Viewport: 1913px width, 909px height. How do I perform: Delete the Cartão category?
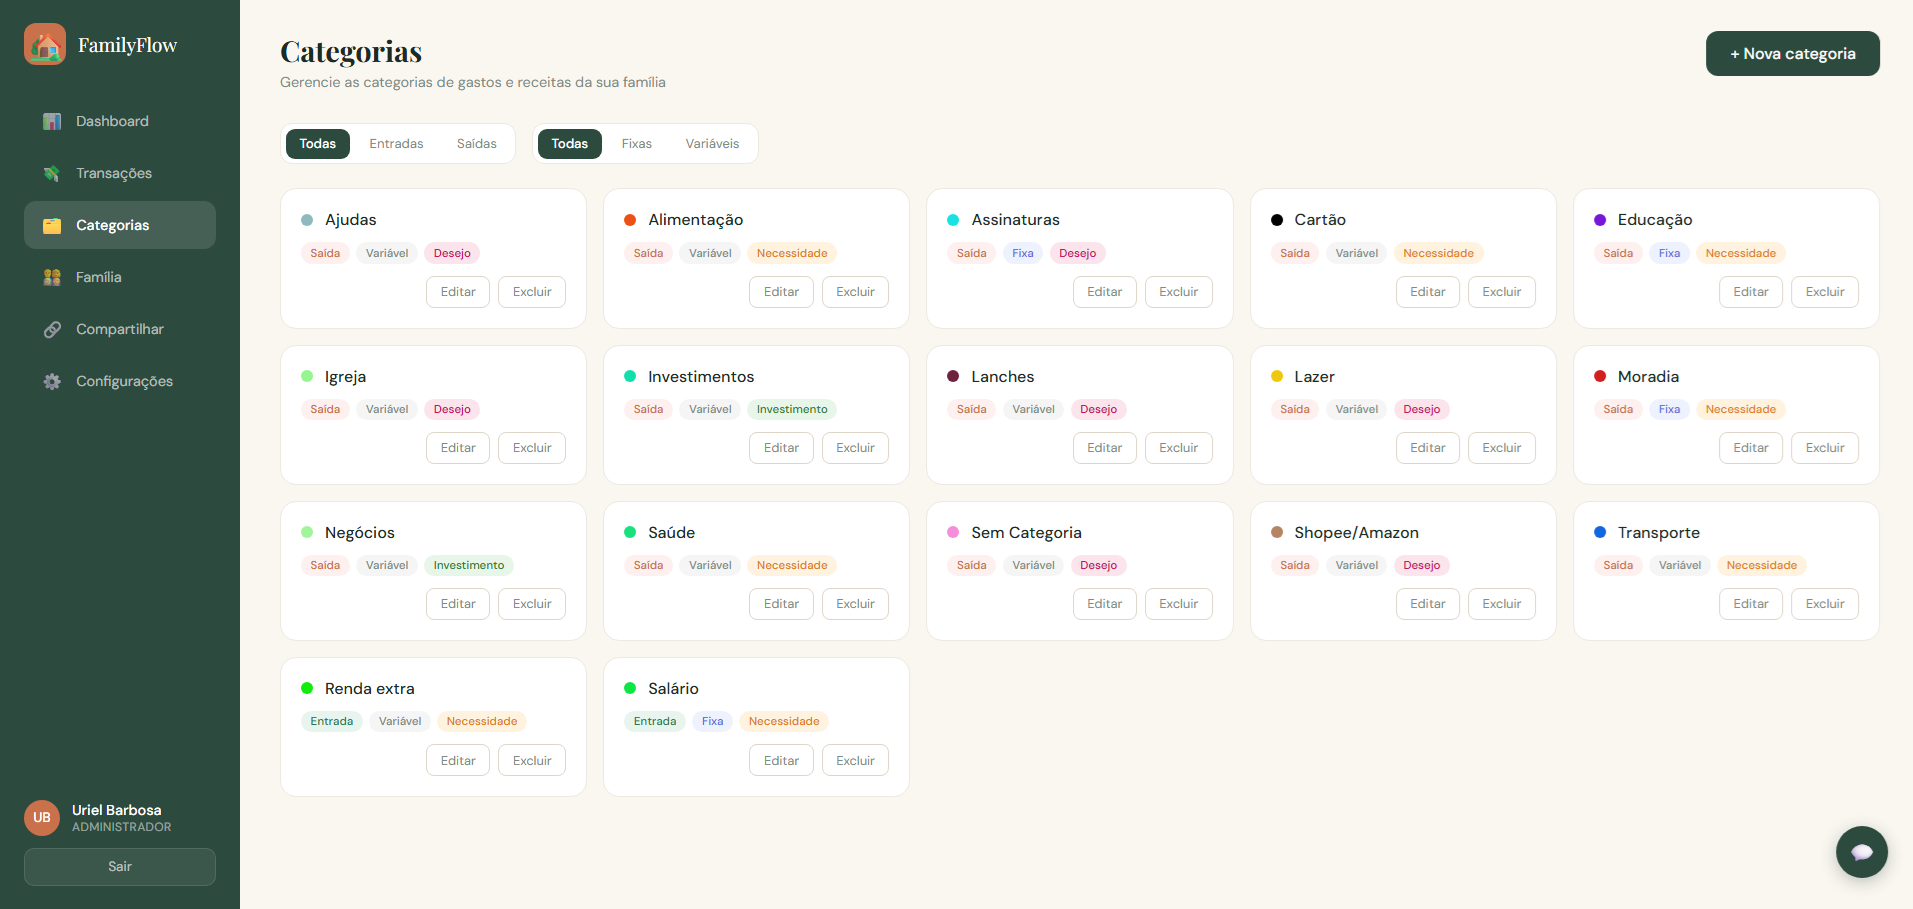coord(1502,292)
